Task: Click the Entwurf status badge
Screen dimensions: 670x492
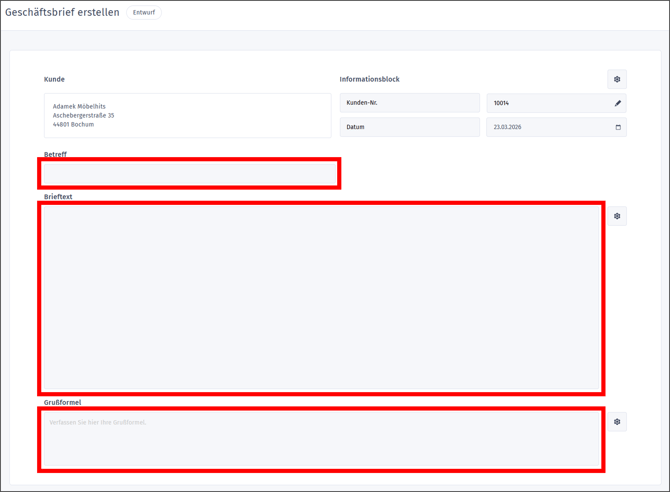Action: pos(144,13)
